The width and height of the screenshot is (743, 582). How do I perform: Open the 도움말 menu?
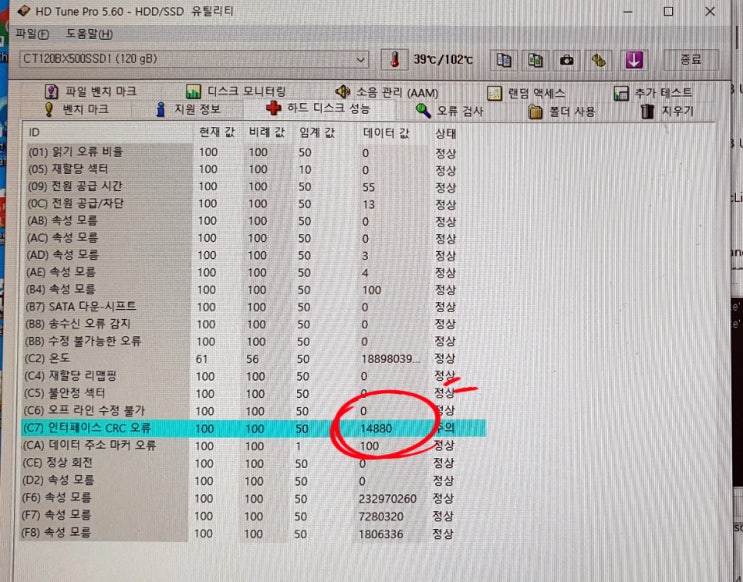(x=89, y=34)
